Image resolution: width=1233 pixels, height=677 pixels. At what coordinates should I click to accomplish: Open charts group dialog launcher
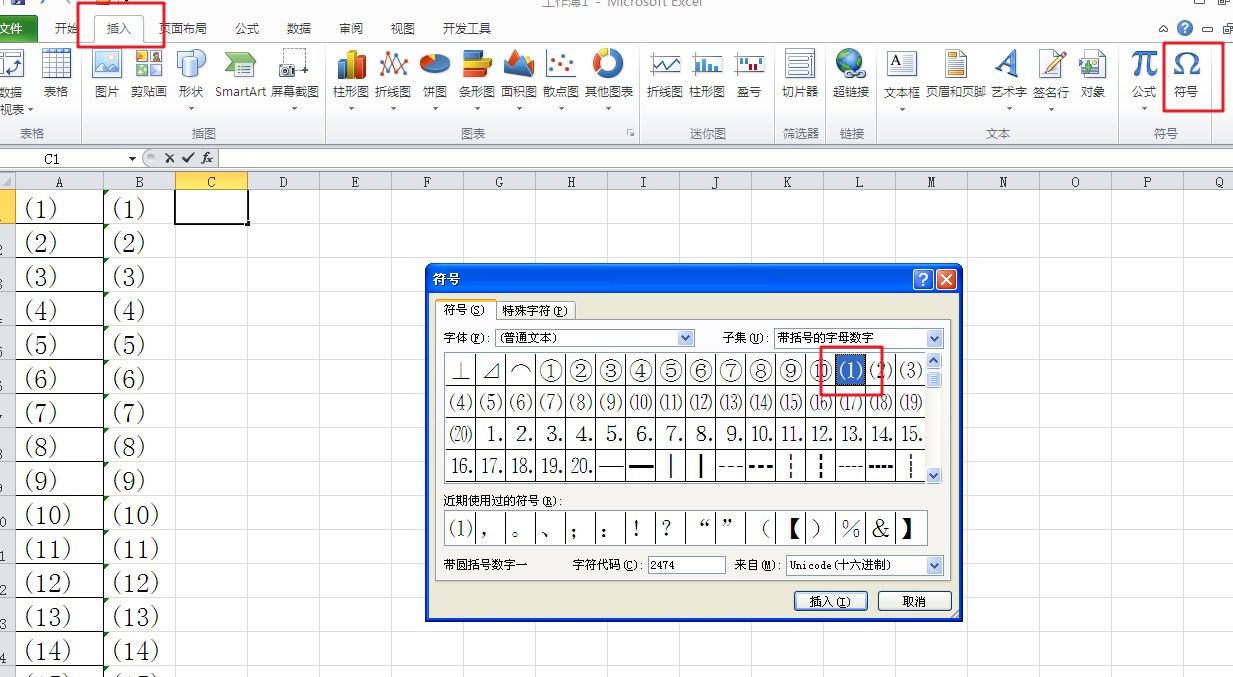[x=630, y=133]
